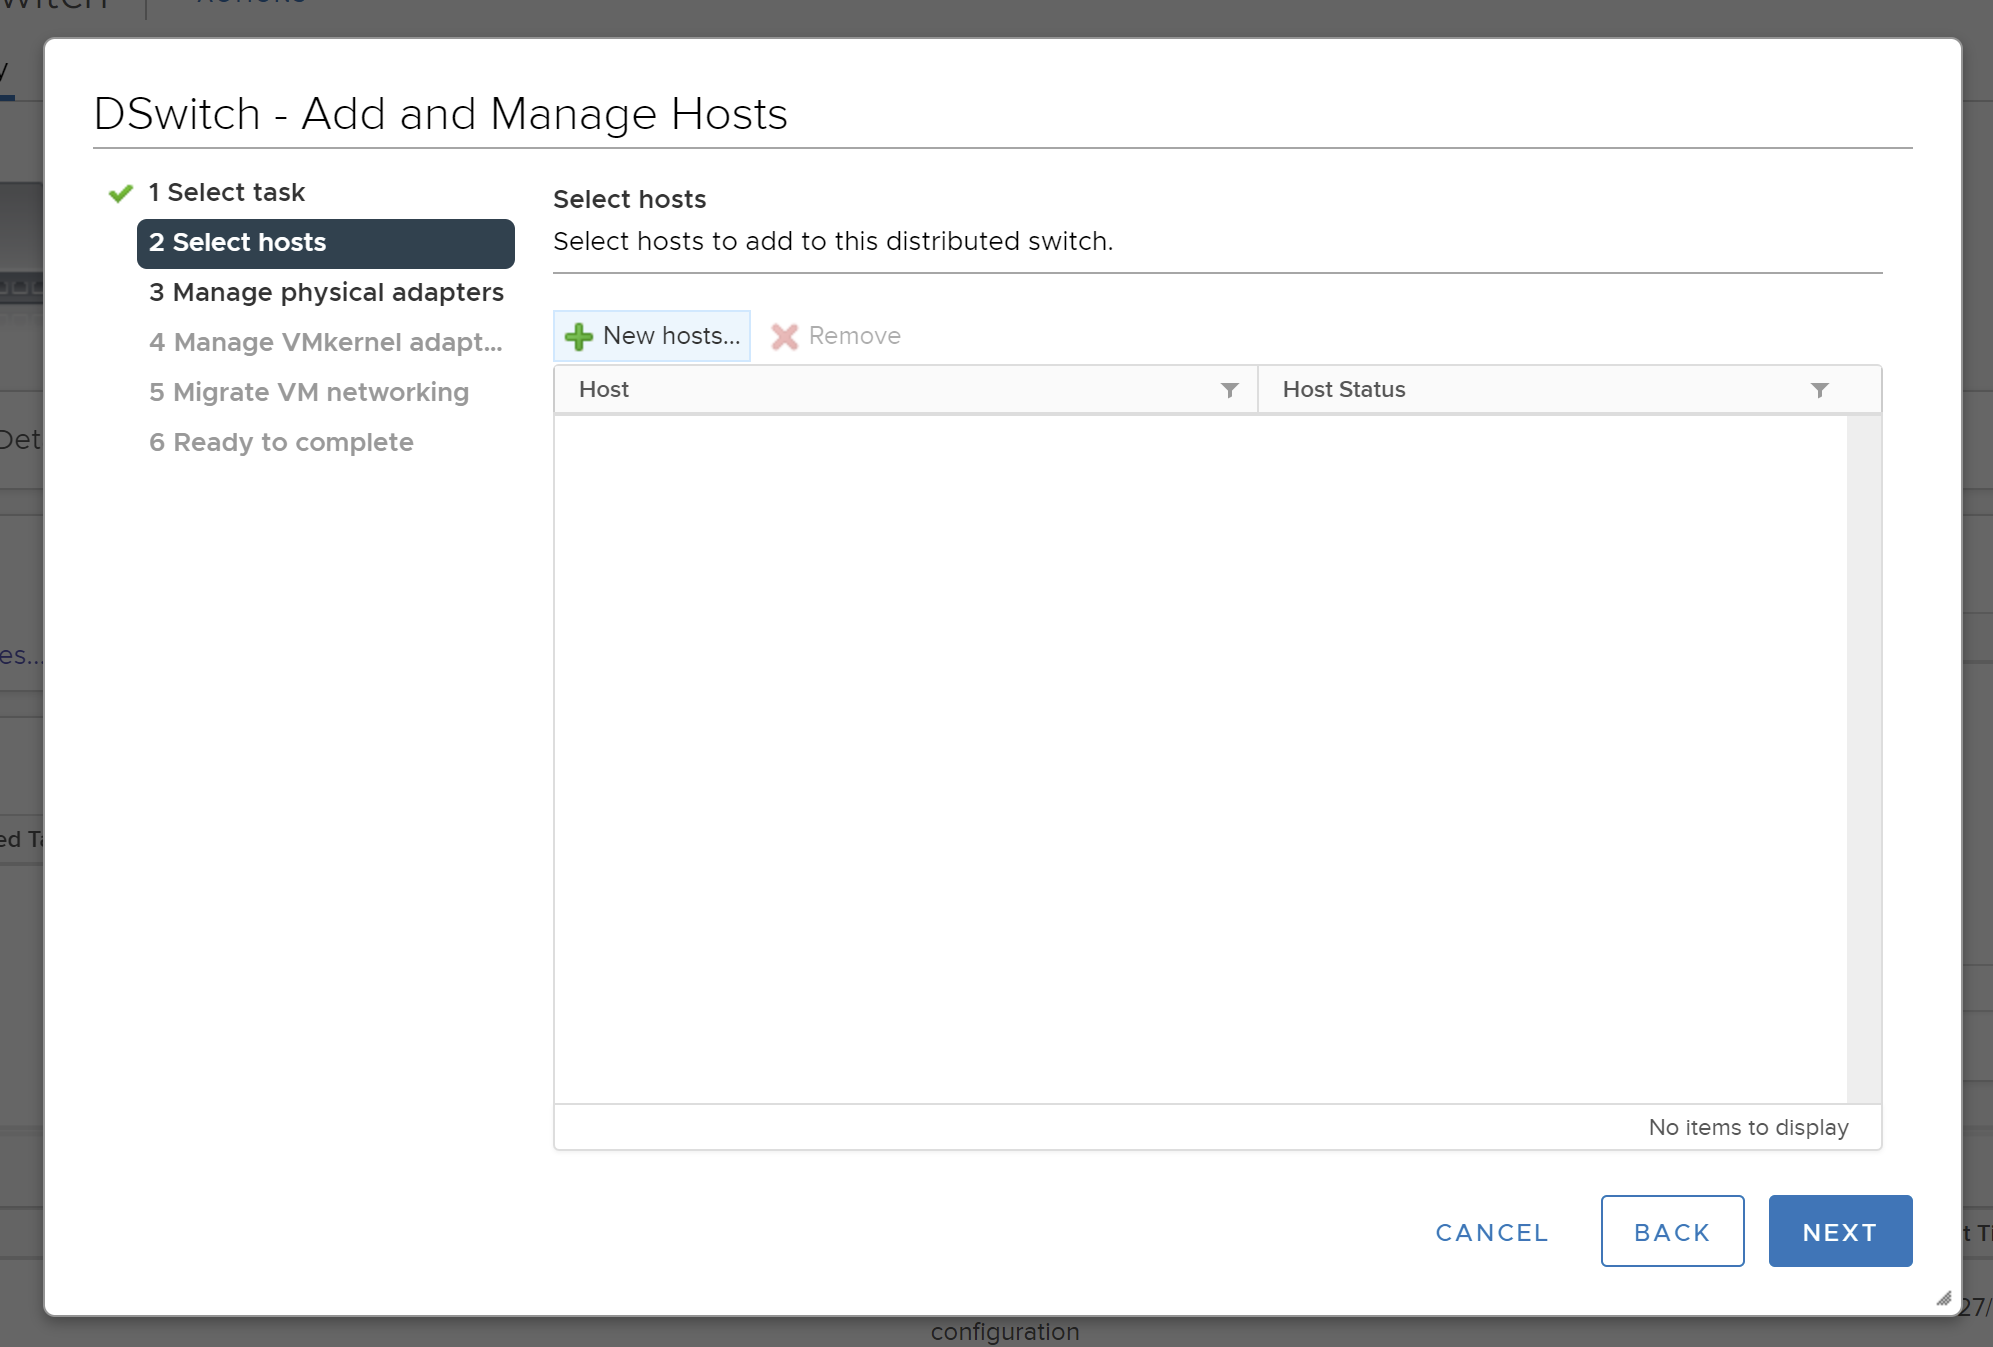Sort by the Host Status column header

pyautogui.click(x=1343, y=390)
